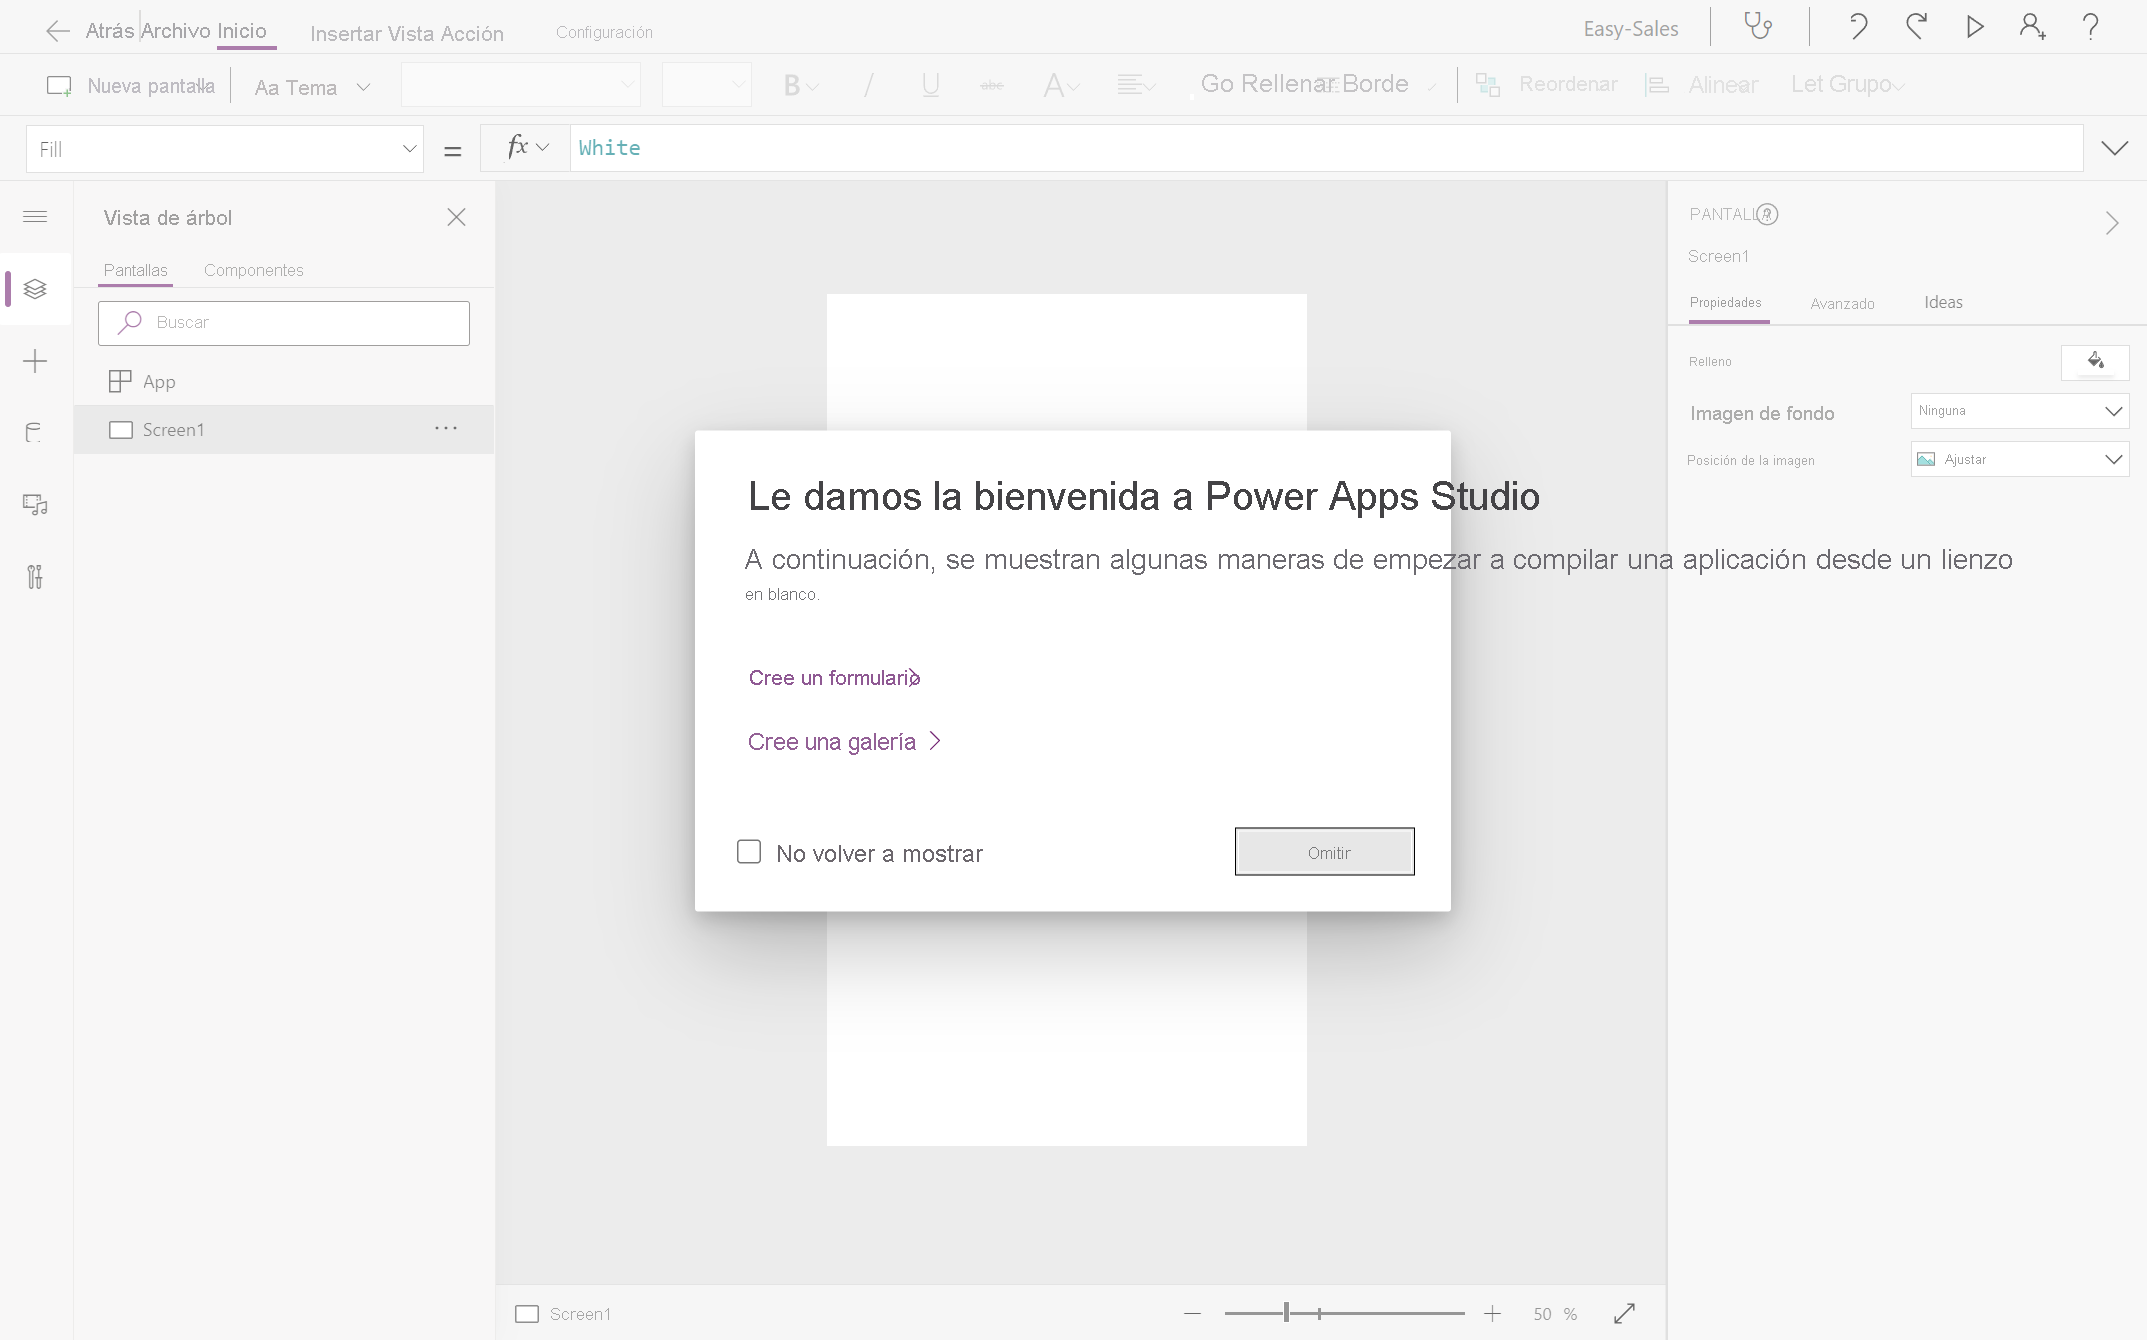This screenshot has height=1340, width=2147.
Task: Open the Relleno fill color swatch
Action: [2095, 362]
